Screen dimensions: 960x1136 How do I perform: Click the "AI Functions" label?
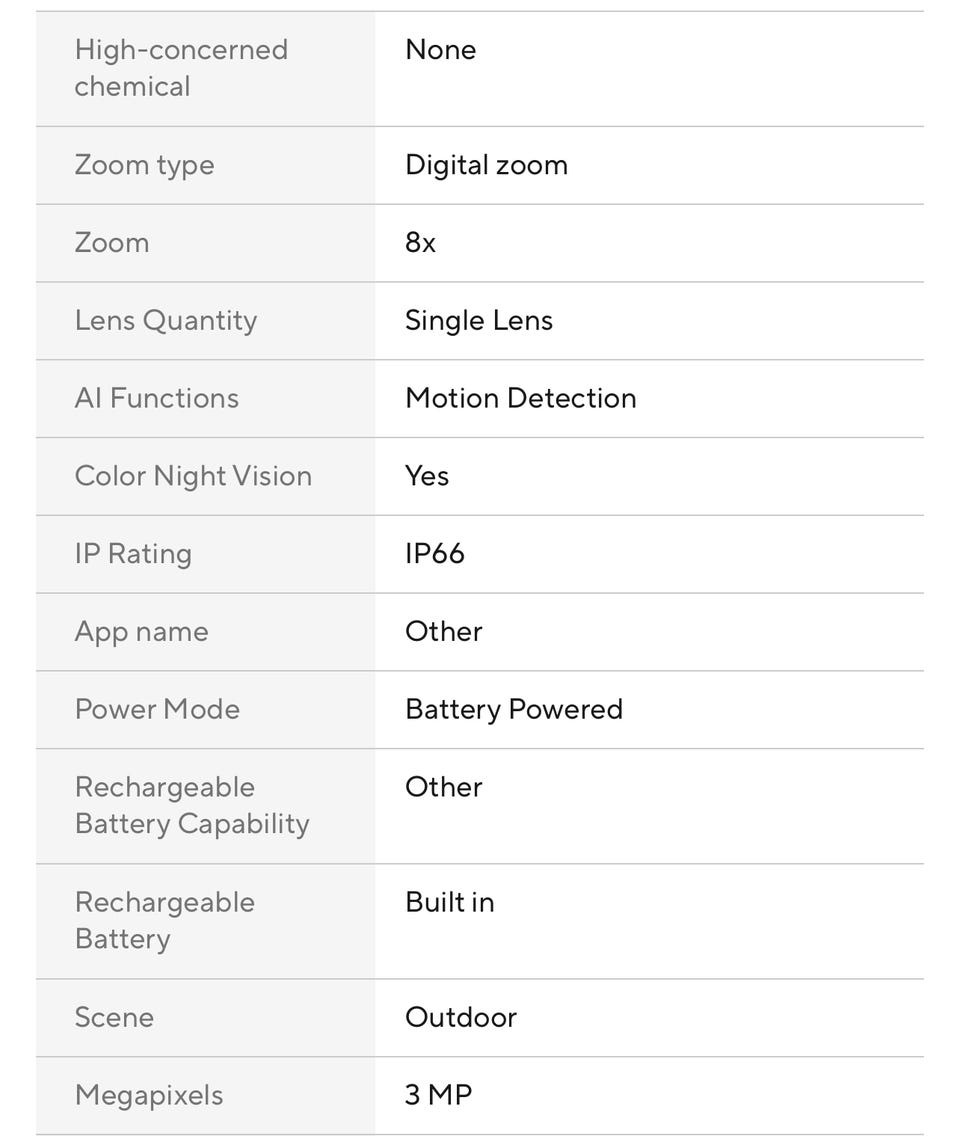click(x=157, y=398)
